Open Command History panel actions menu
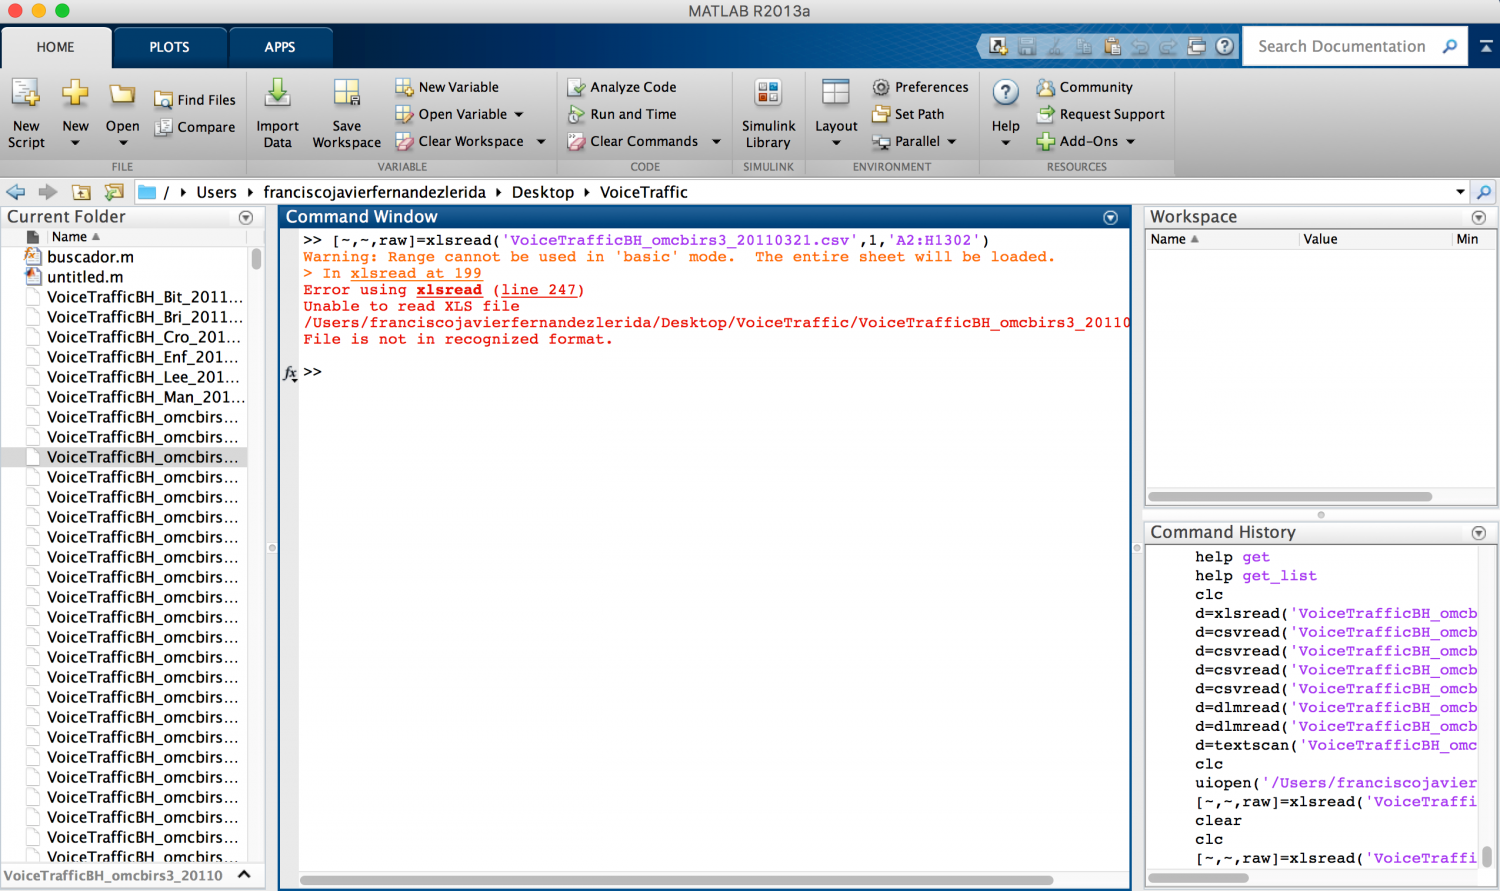Screen dimensions: 1500x891 [1479, 533]
